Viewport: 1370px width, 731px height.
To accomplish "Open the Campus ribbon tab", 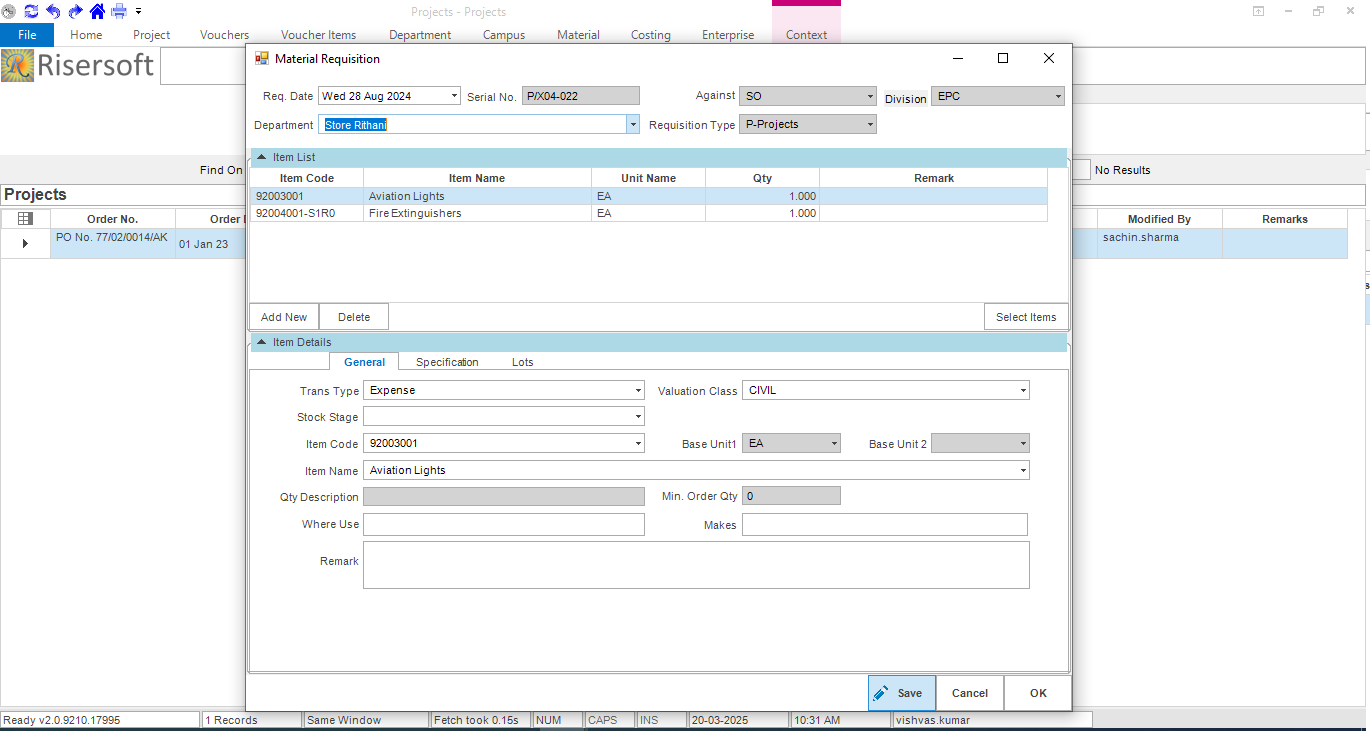I will (x=504, y=34).
